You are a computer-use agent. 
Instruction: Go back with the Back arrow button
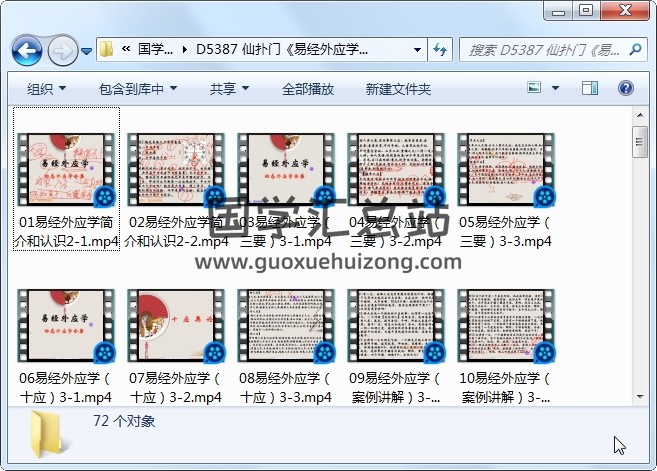click(x=27, y=51)
